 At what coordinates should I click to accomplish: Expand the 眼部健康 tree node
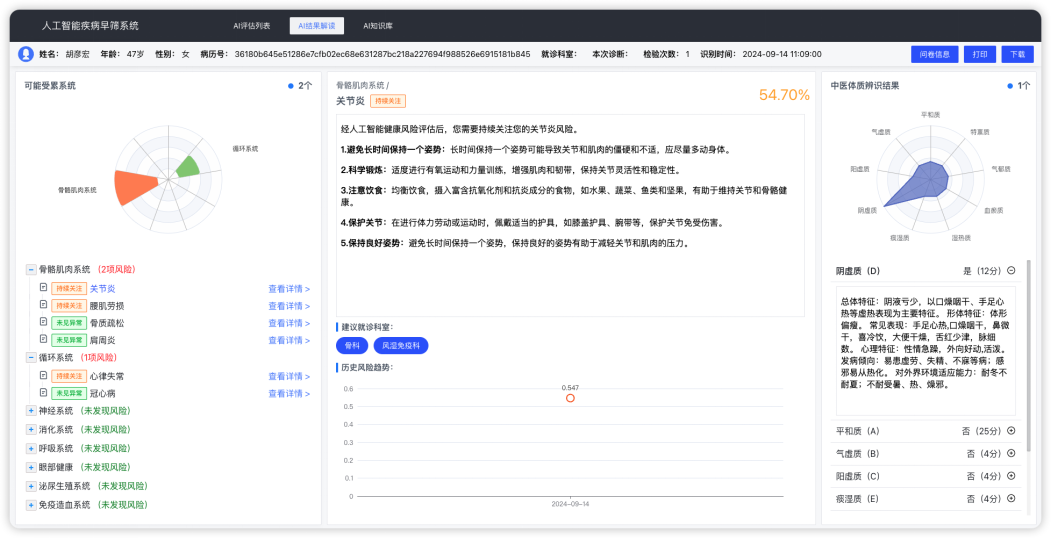(31, 467)
